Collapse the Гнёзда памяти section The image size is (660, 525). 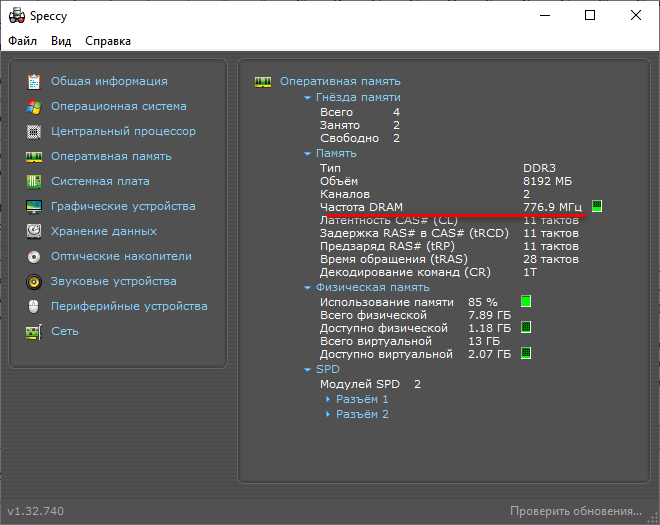(307, 98)
